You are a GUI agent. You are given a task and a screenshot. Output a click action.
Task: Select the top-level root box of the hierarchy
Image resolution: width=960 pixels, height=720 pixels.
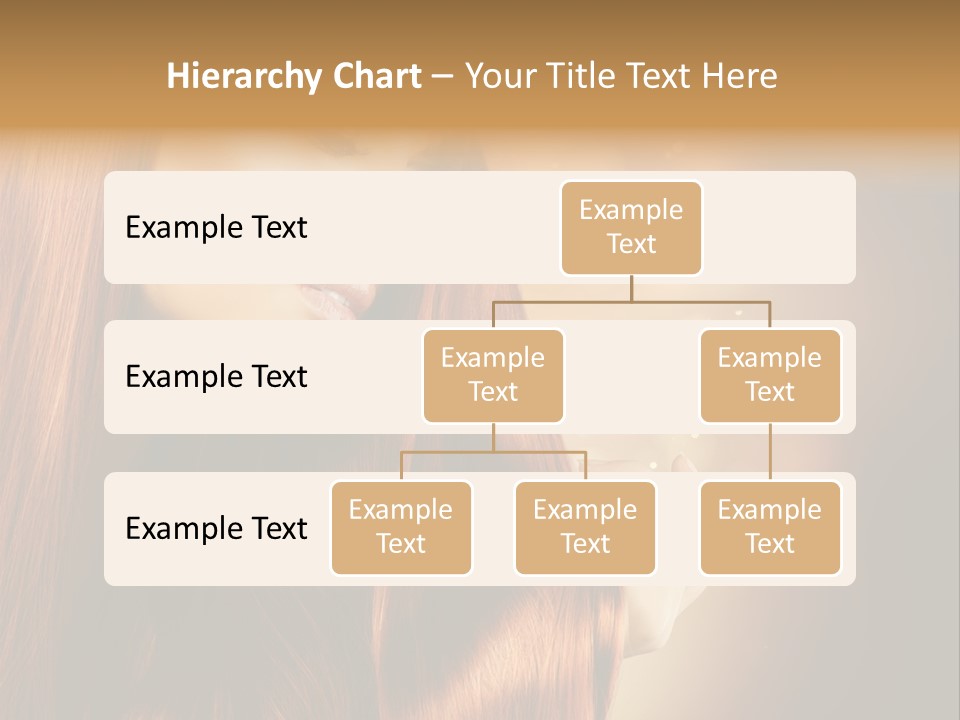tap(631, 227)
